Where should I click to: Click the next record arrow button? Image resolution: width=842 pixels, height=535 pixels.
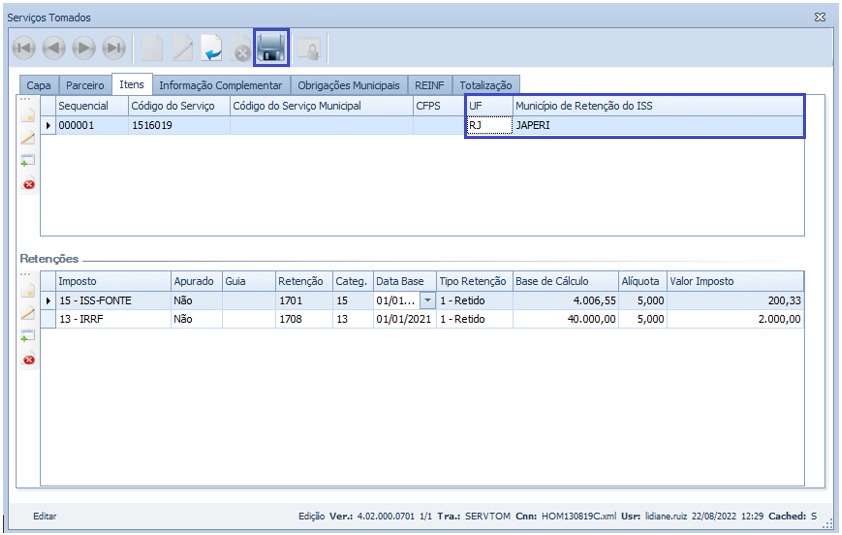(84, 48)
